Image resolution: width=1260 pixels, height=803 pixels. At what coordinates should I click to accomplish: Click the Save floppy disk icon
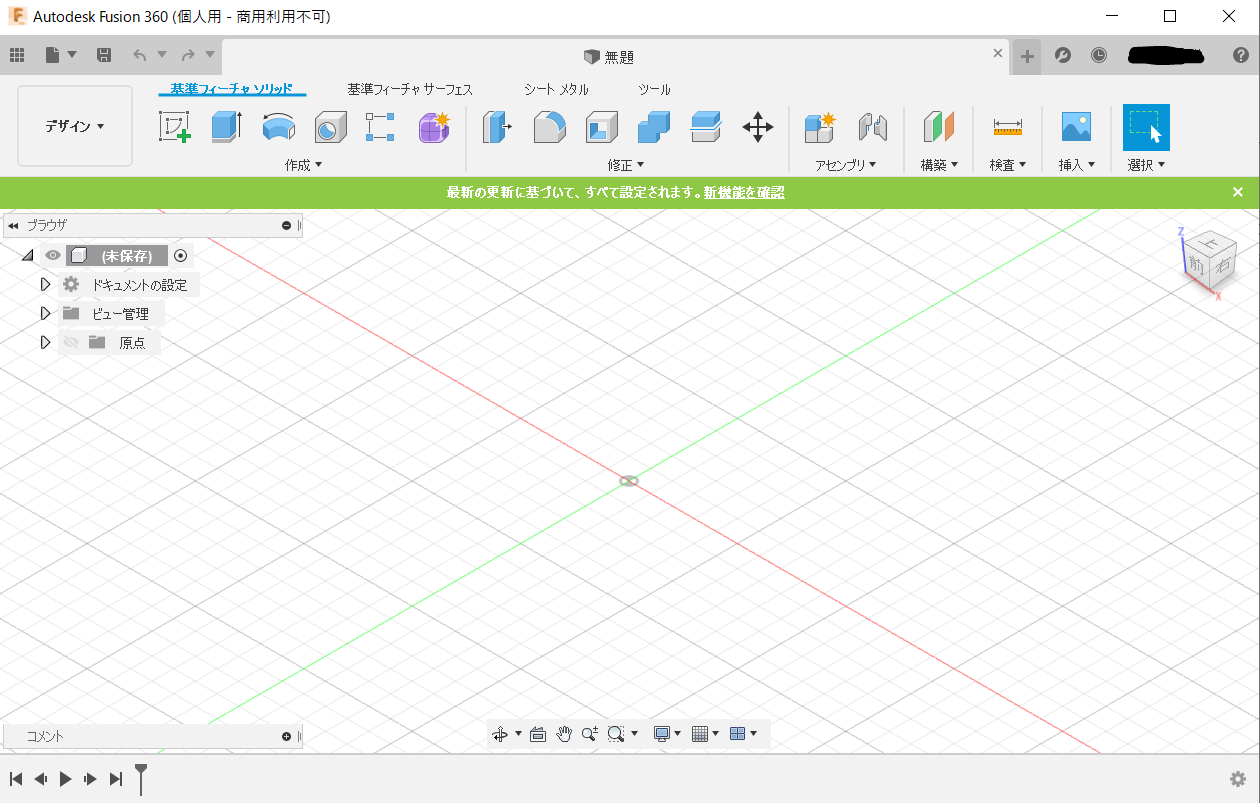[104, 55]
